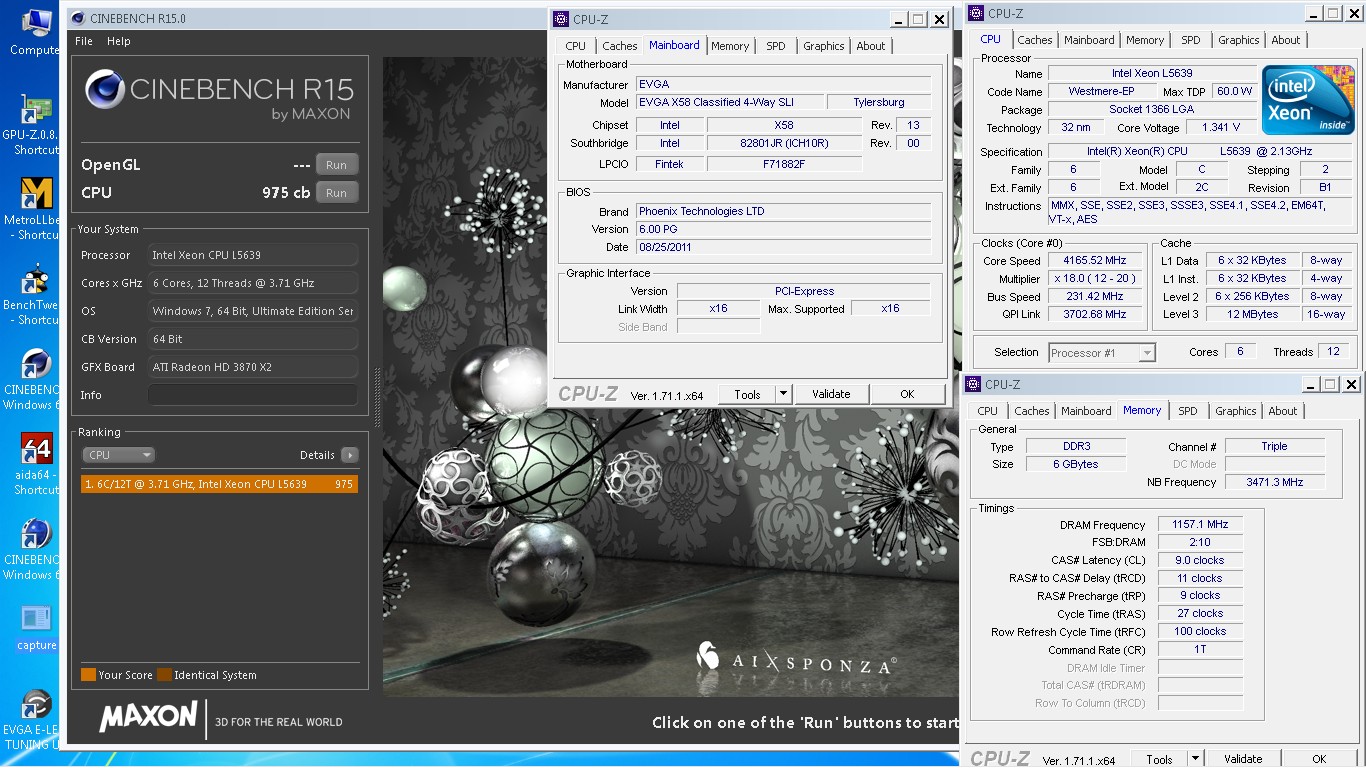The width and height of the screenshot is (1366, 768).
Task: Open the CPU ranking type dropdown
Action: (119, 455)
